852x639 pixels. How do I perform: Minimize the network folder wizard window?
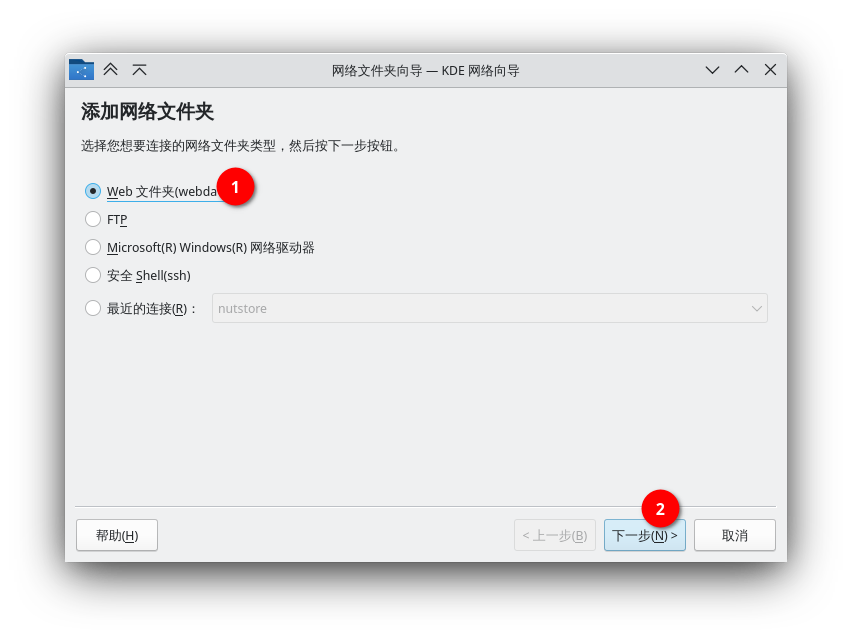pos(712,70)
